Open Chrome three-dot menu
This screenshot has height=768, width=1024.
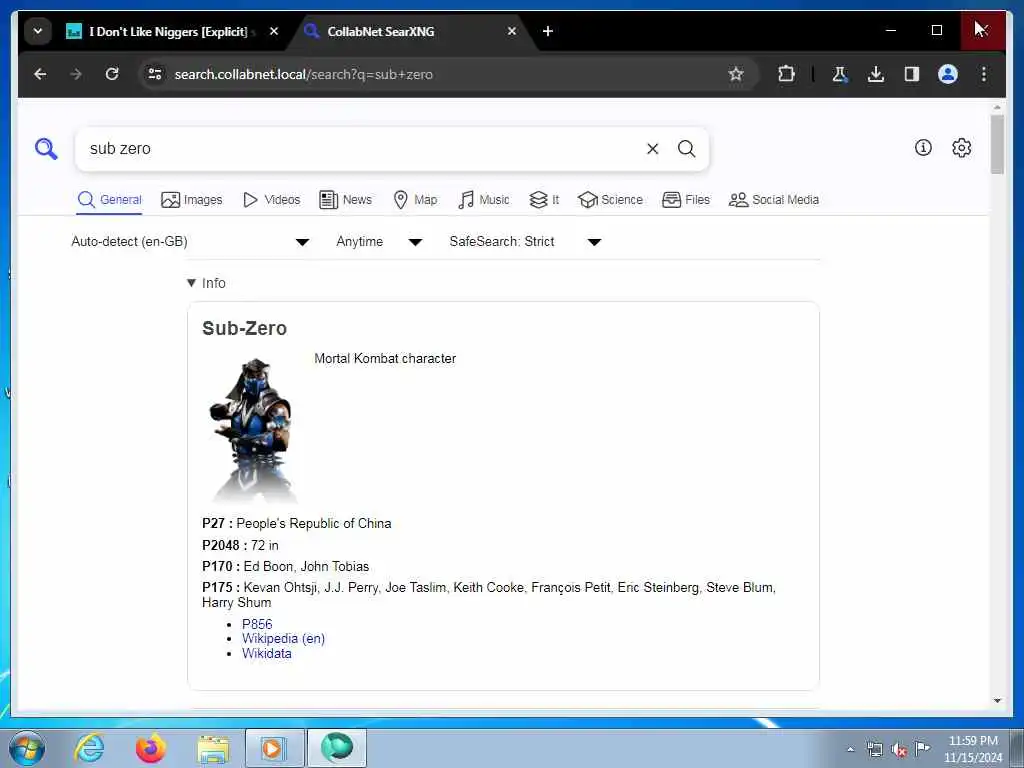[984, 74]
